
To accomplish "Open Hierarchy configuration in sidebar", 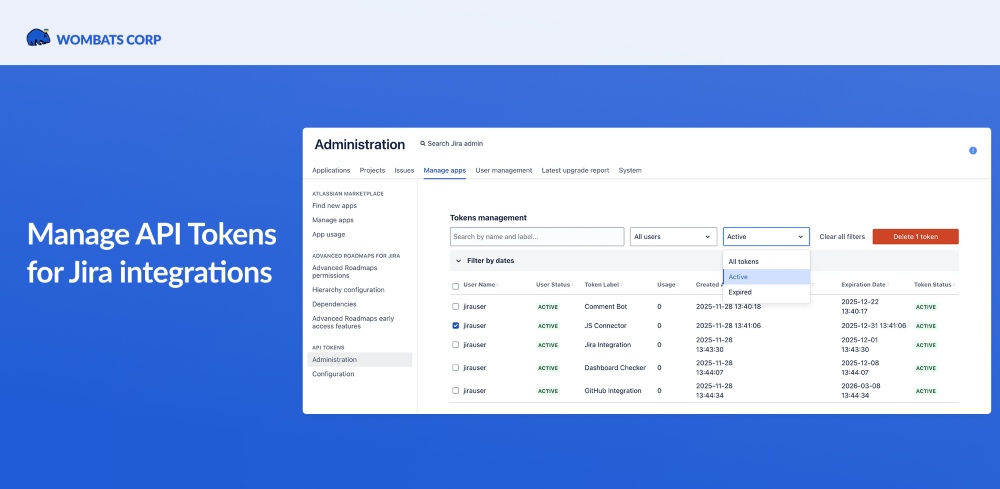I will pyautogui.click(x=348, y=289).
